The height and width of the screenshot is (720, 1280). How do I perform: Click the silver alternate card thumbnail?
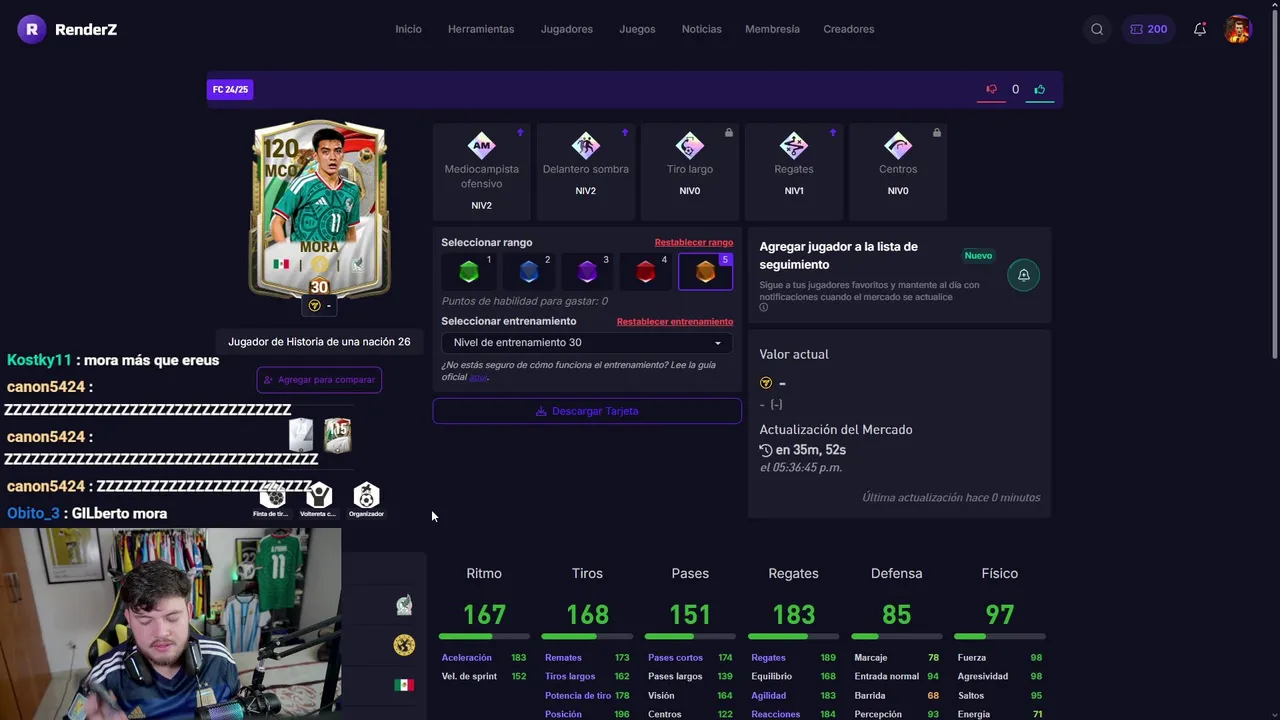point(301,435)
